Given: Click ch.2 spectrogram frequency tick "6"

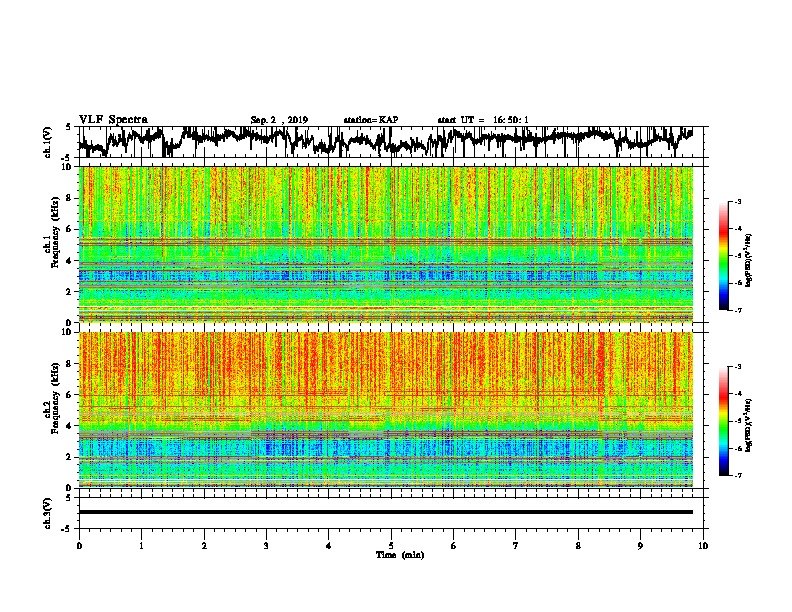Looking at the screenshot, I should coord(69,395).
